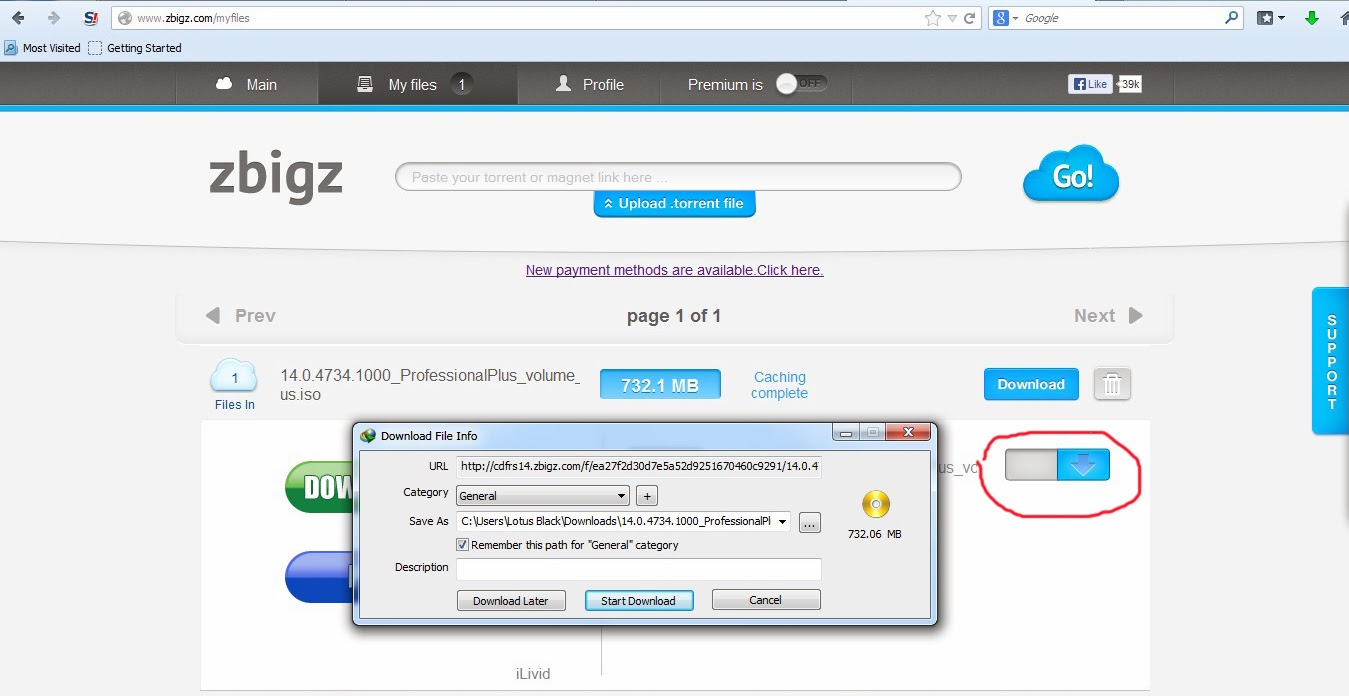Cancel the Download File Info dialog
The width and height of the screenshot is (1349, 696).
(766, 600)
